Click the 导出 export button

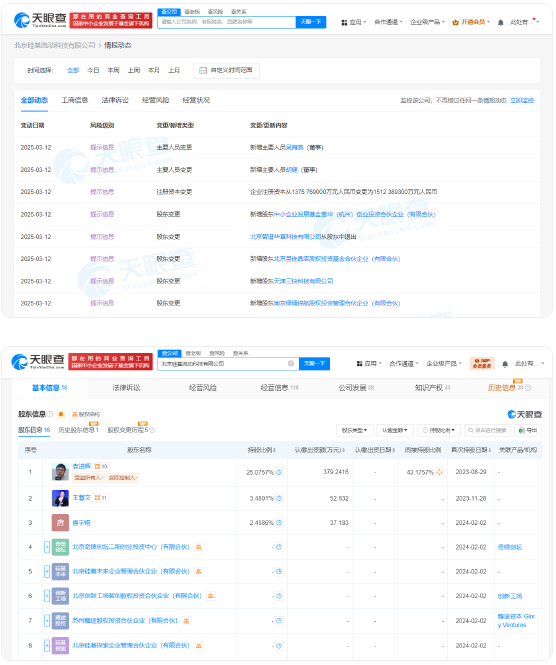pyautogui.click(x=528, y=431)
